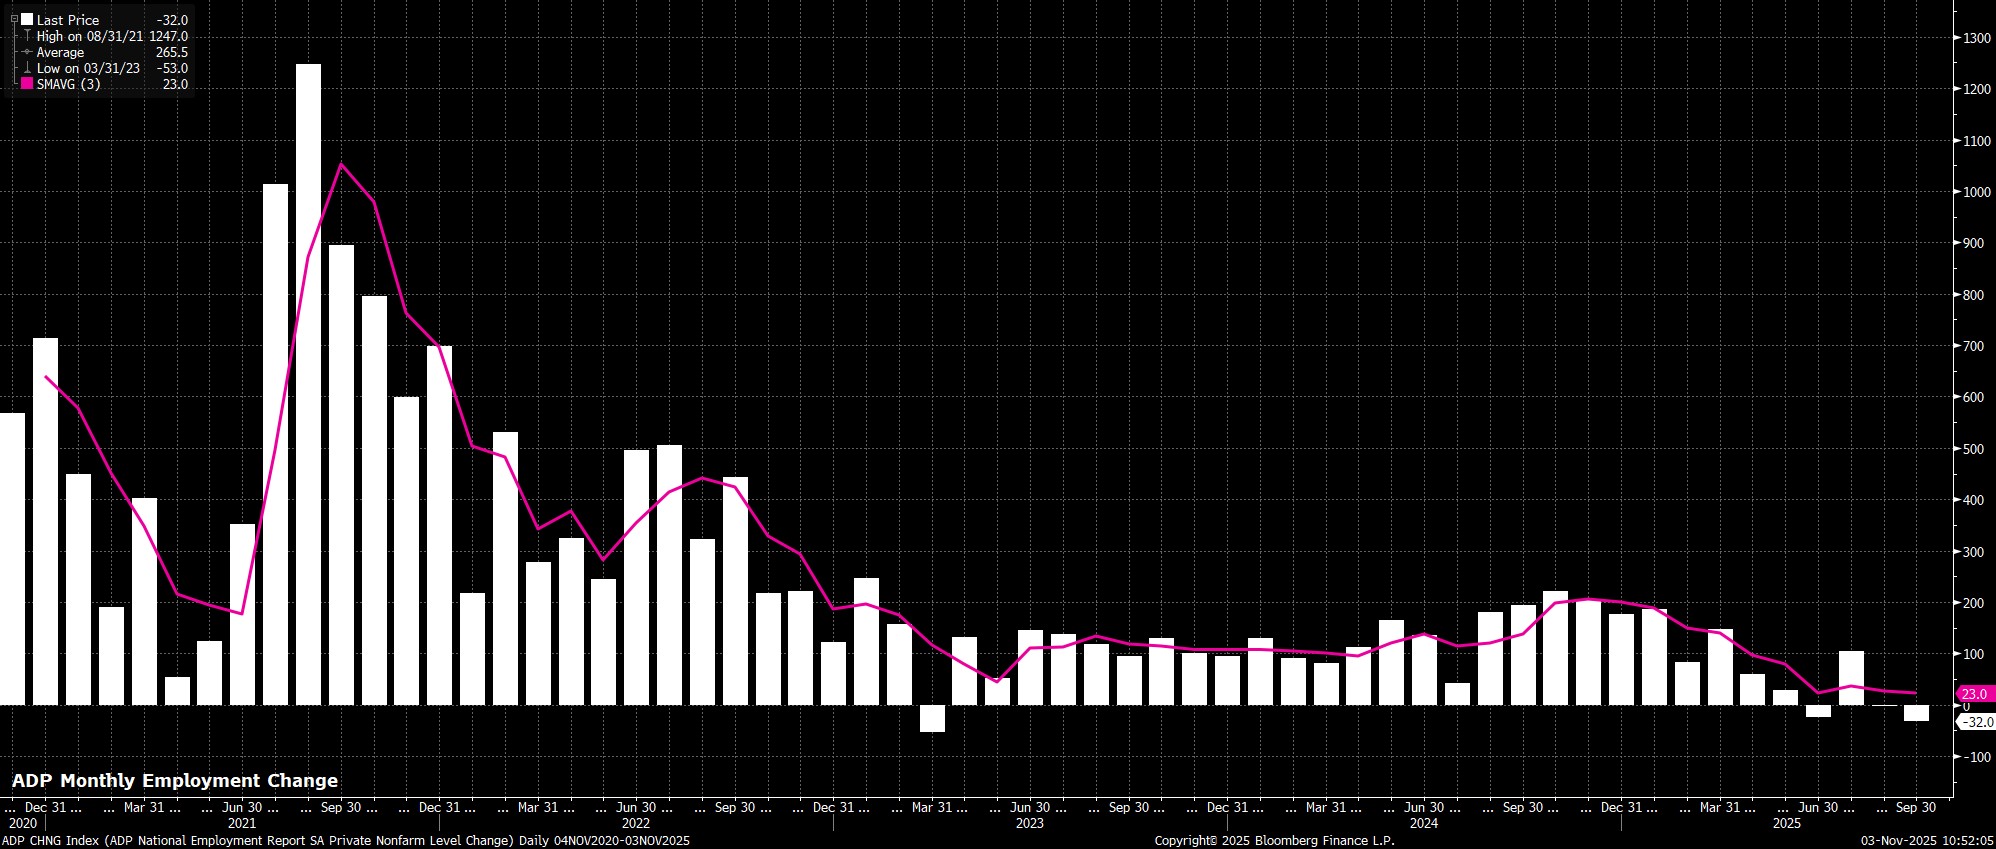
Task: Click the Low marker icon in legend
Action: point(27,68)
